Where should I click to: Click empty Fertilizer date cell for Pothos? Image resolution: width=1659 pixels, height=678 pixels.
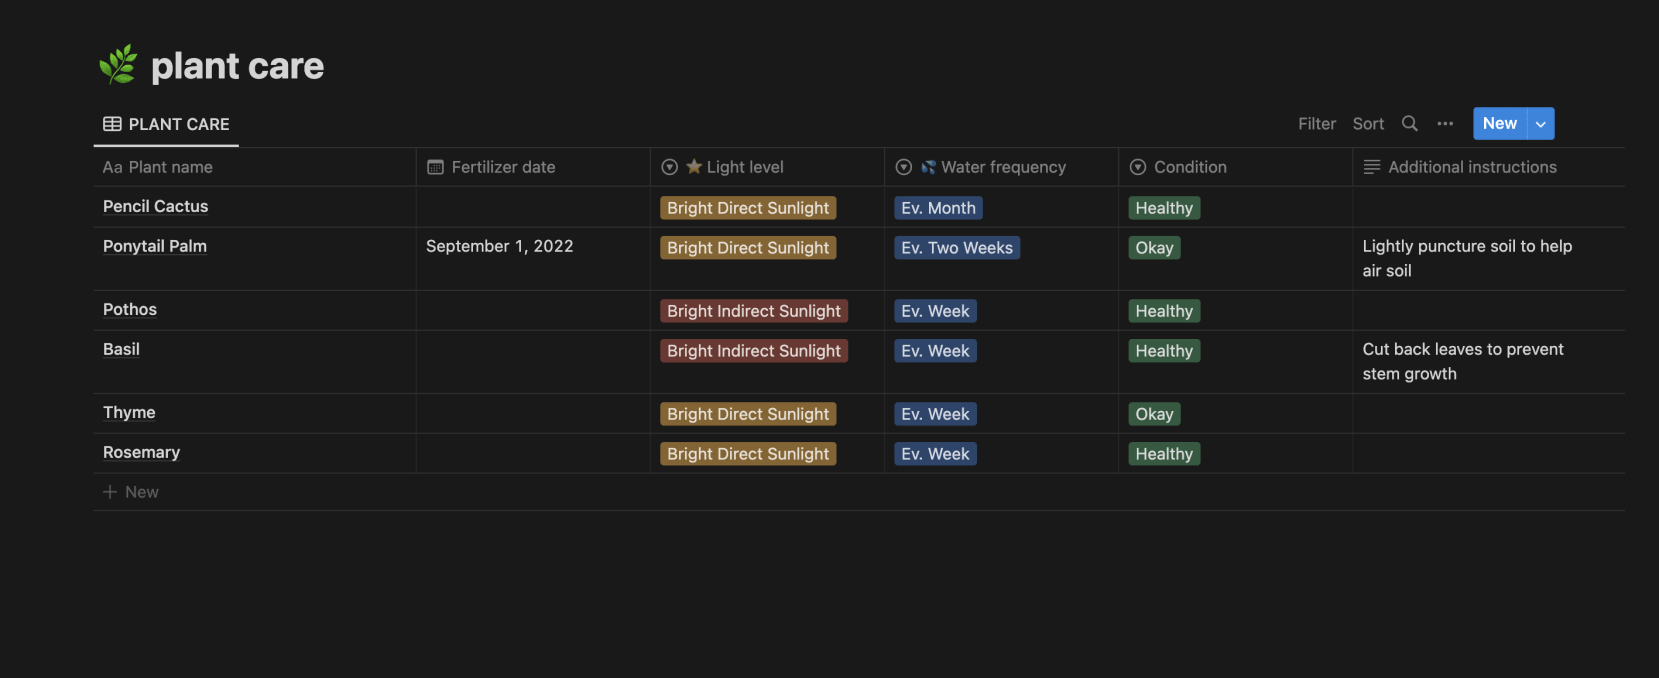coord(533,311)
